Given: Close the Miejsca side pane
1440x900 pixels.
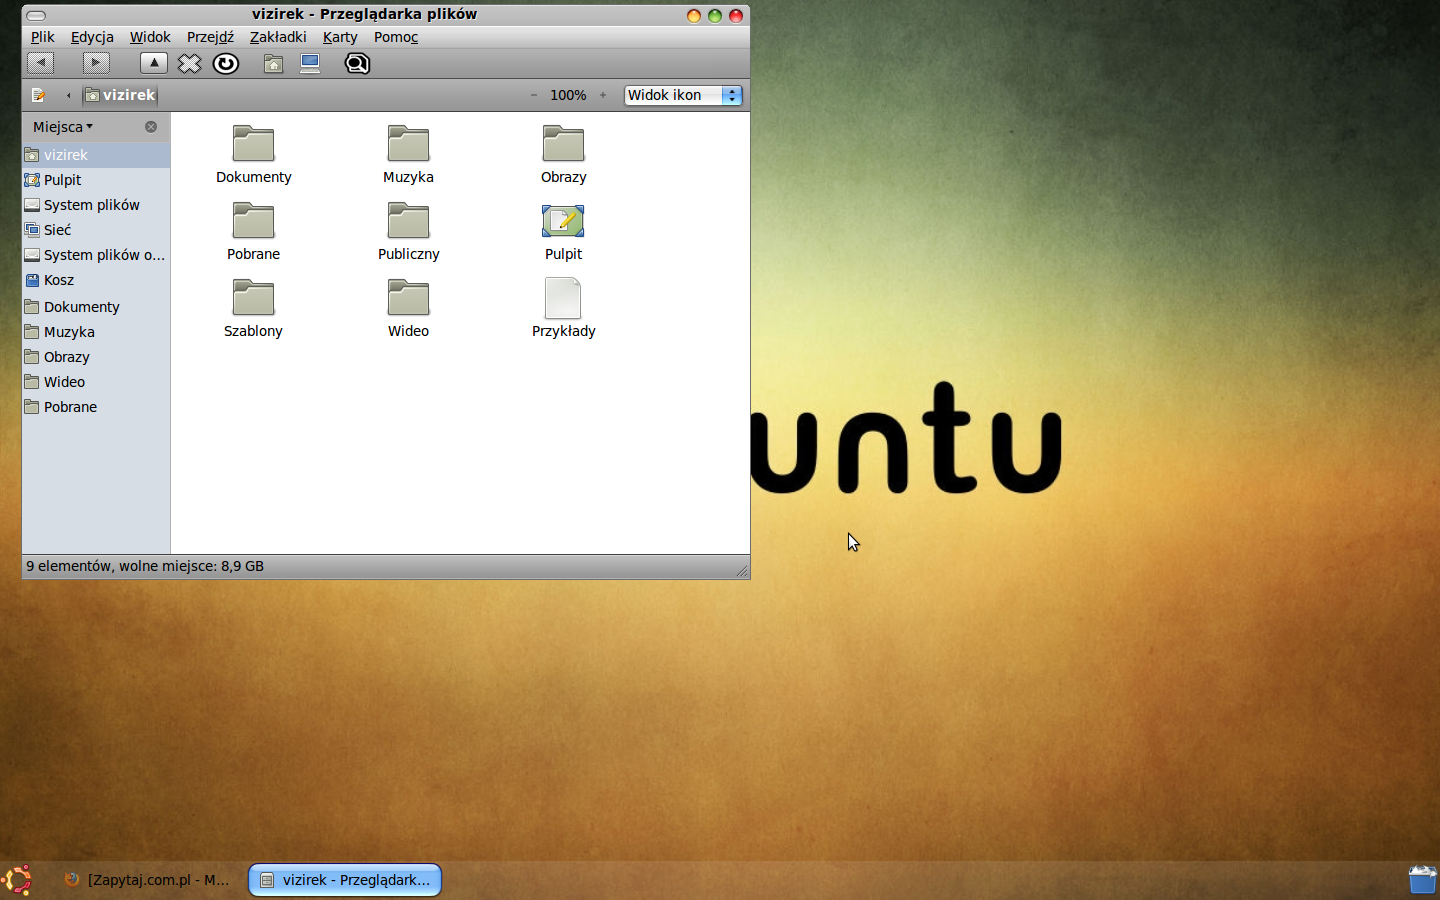Looking at the screenshot, I should click(151, 127).
